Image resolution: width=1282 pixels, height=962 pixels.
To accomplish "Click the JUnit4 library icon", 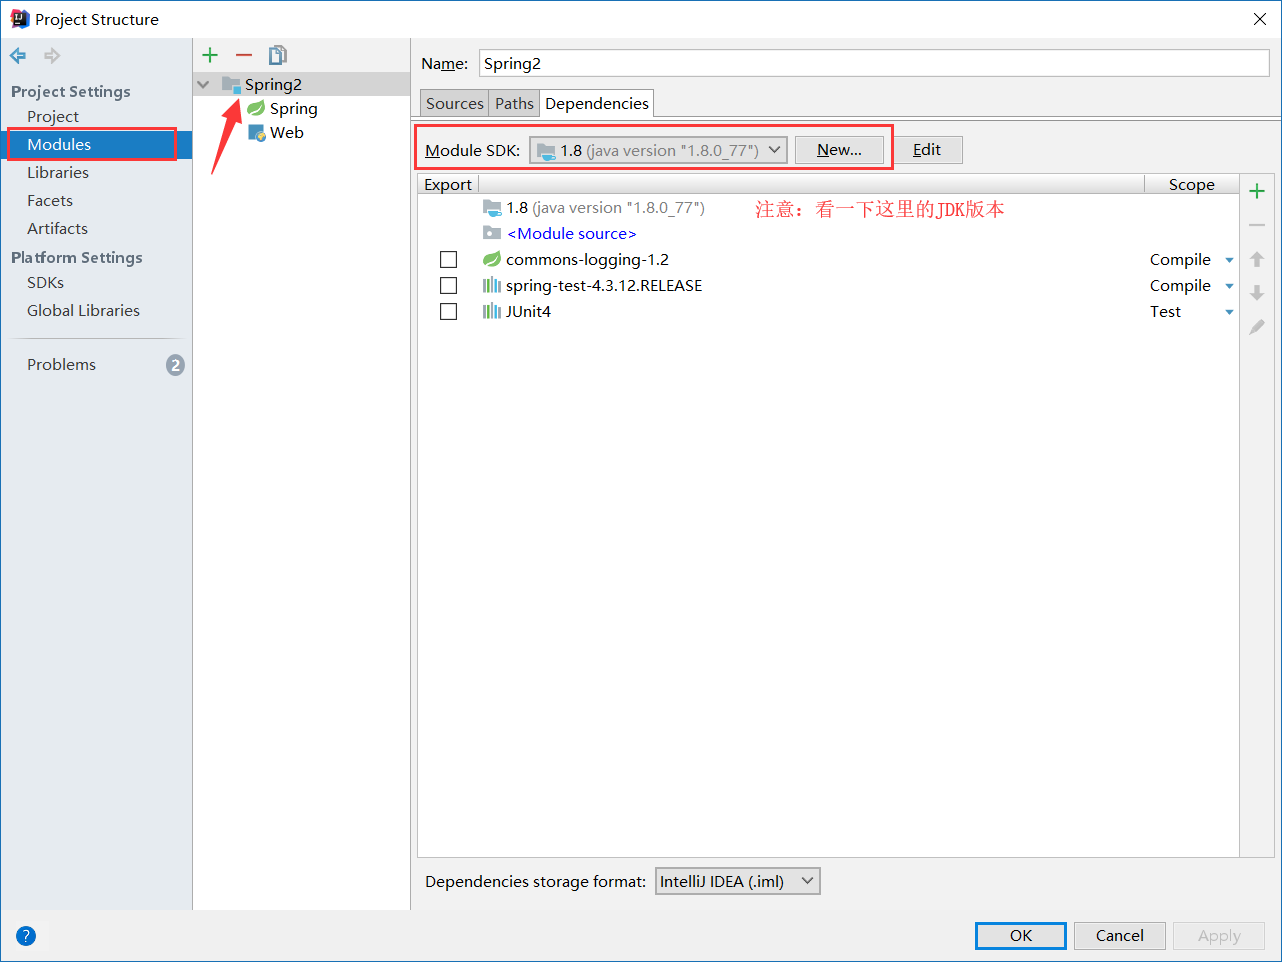I will (x=491, y=311).
